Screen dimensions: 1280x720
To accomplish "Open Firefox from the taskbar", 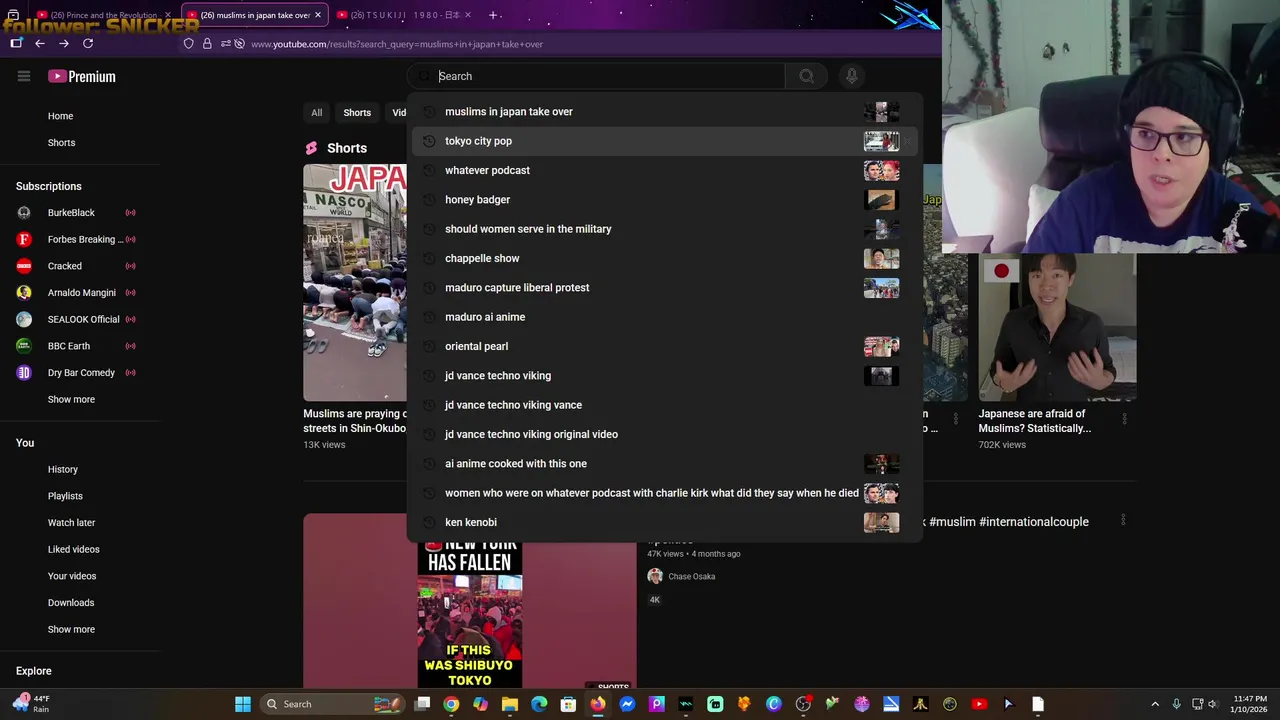I will (x=598, y=704).
